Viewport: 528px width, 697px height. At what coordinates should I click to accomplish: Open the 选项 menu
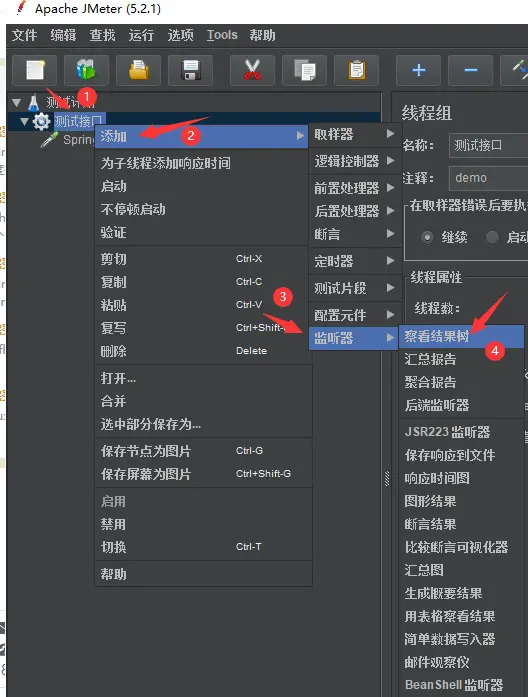(180, 35)
